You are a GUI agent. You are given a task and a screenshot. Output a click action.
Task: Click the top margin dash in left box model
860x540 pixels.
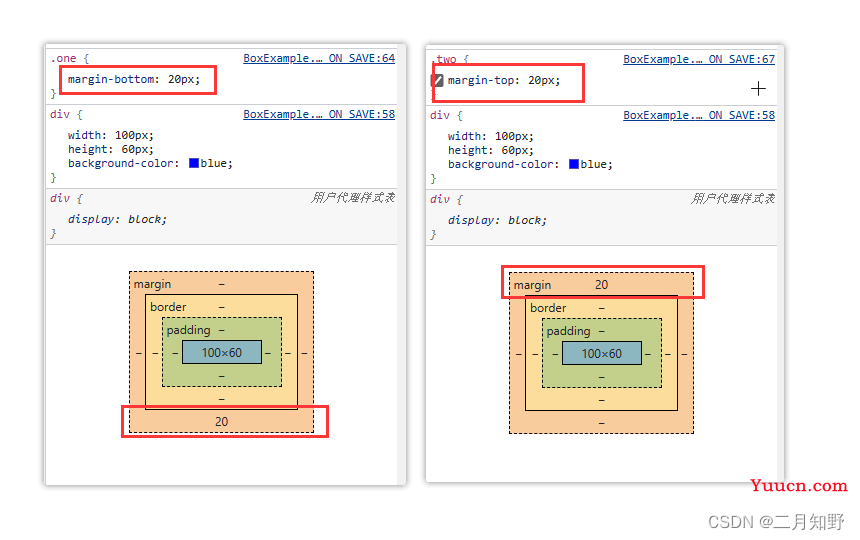pos(222,284)
